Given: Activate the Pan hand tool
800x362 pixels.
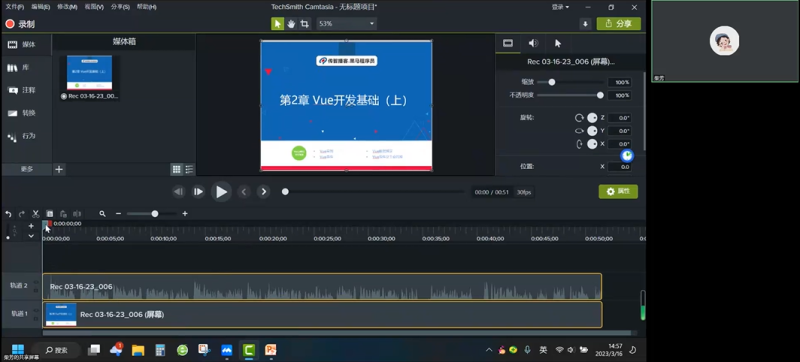Looking at the screenshot, I should pyautogui.click(x=291, y=23).
